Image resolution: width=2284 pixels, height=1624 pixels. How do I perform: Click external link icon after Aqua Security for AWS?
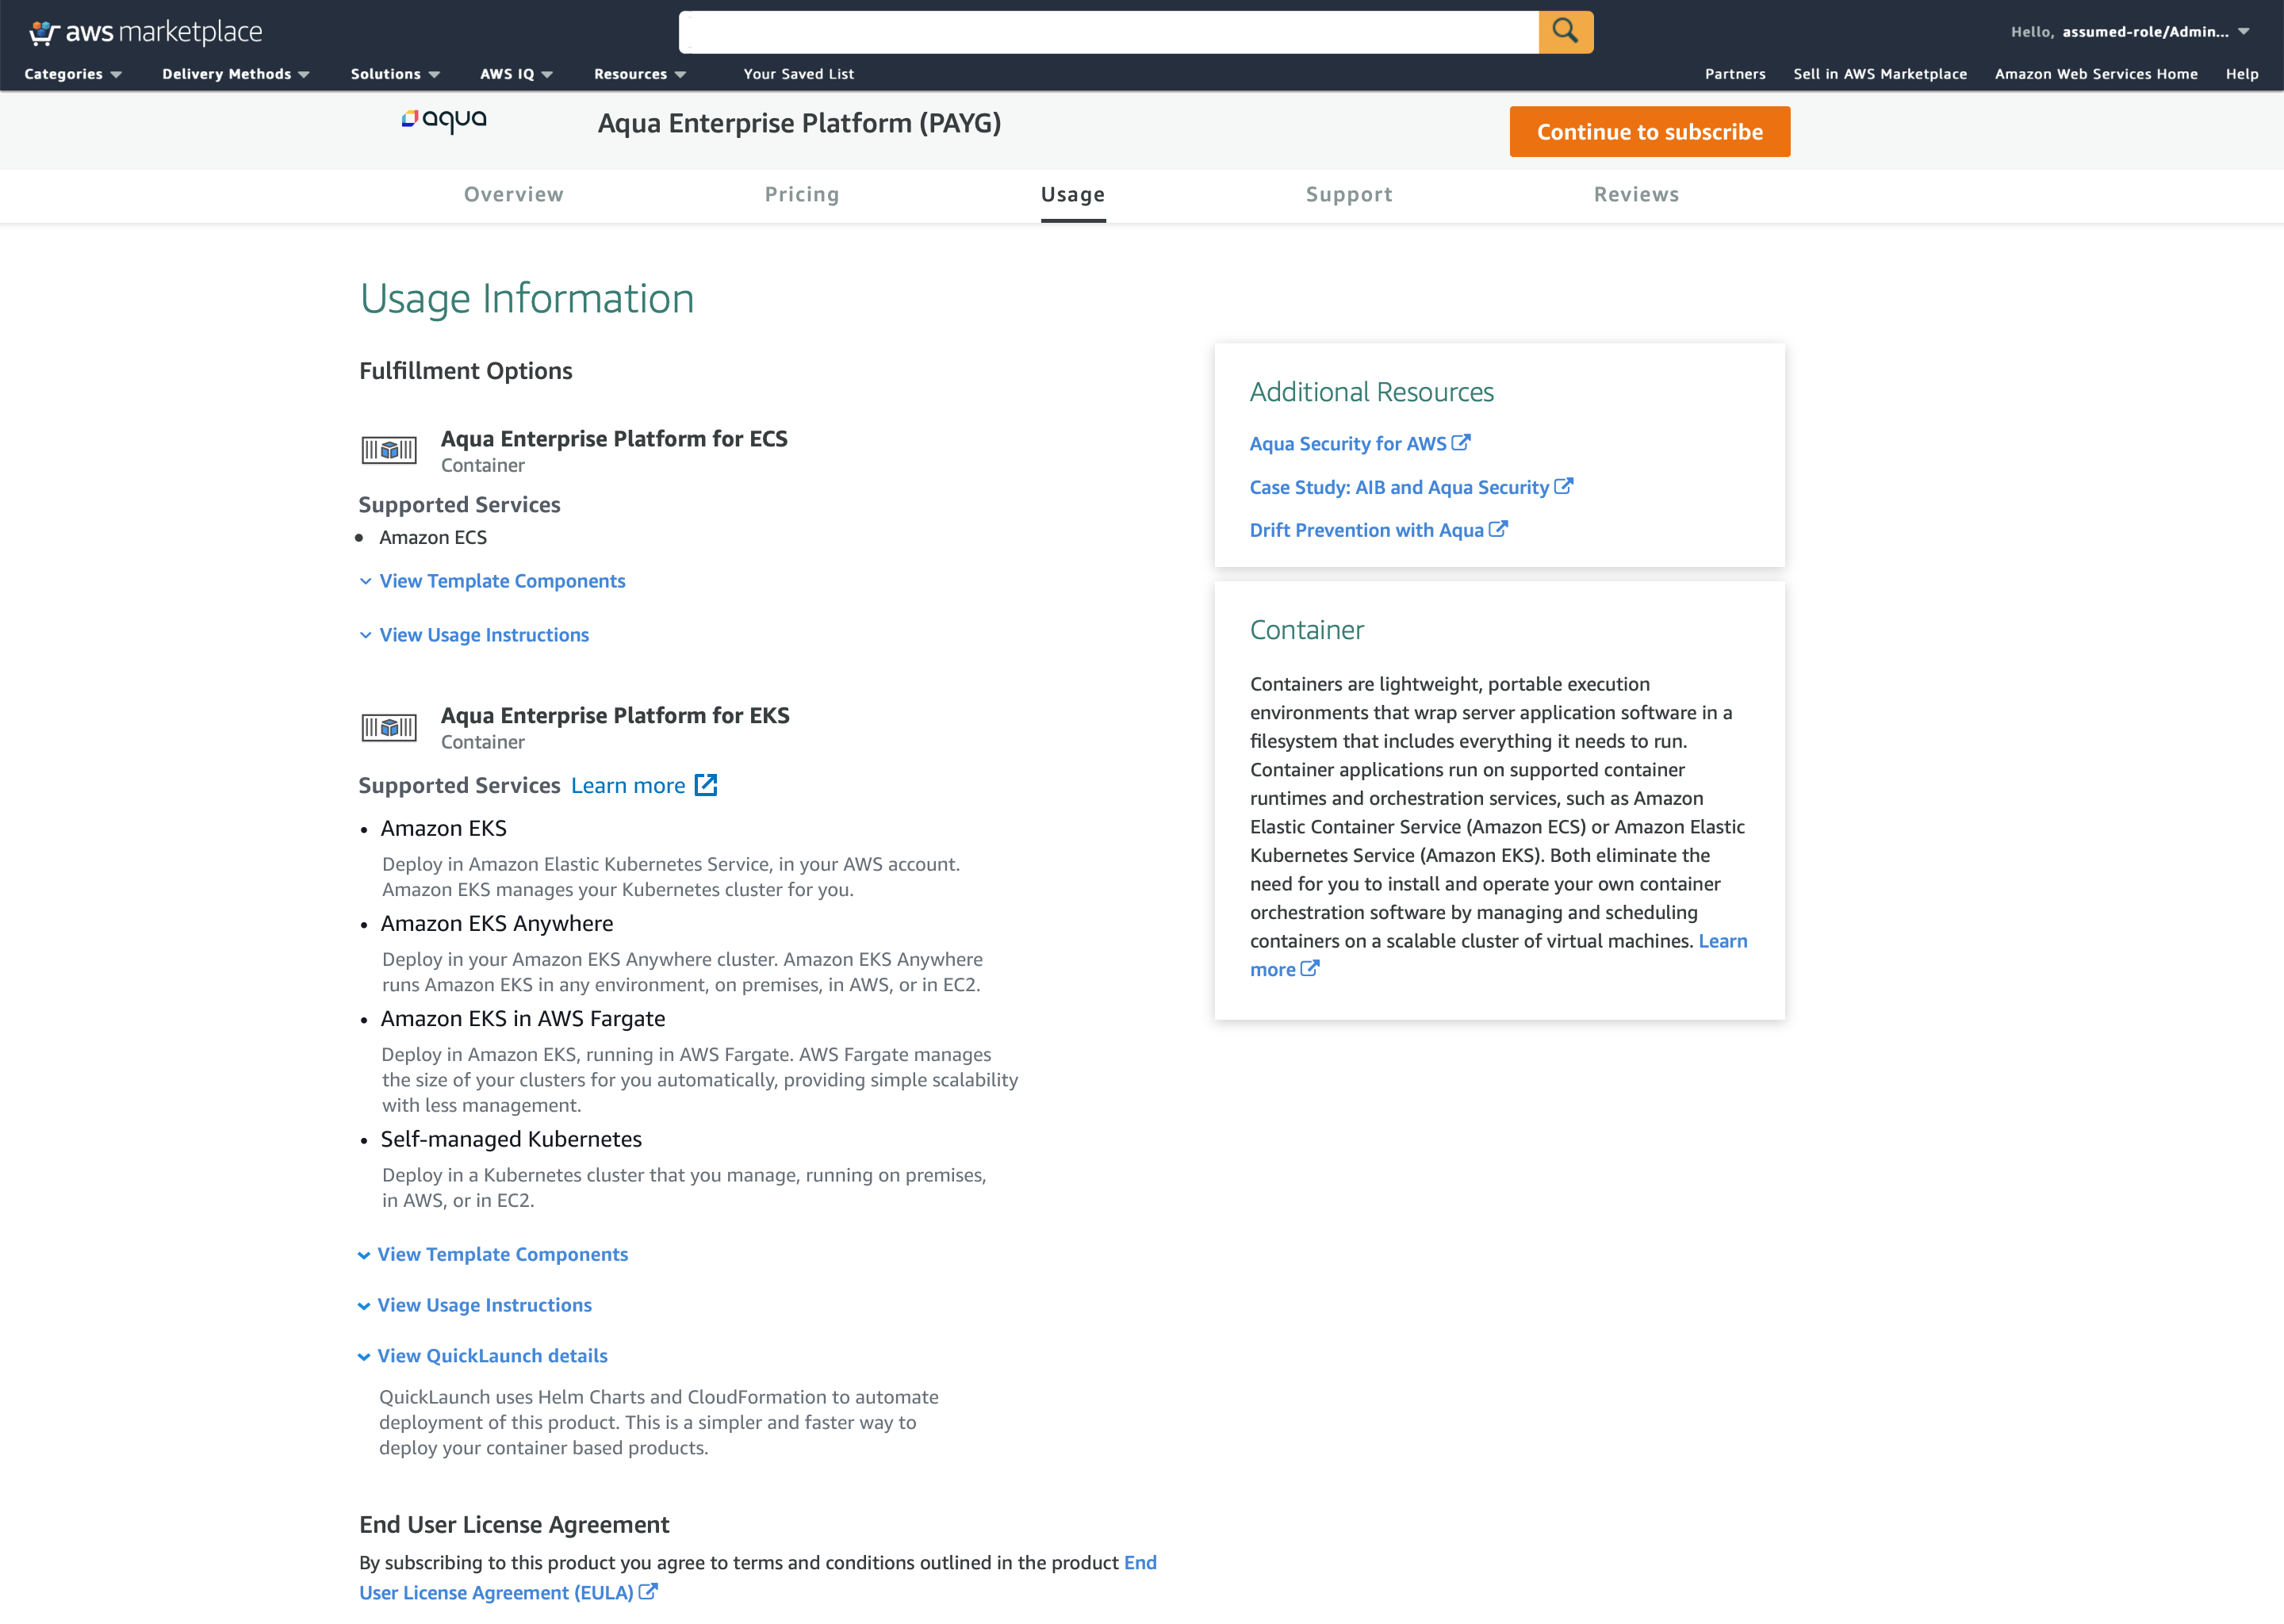1461,442
